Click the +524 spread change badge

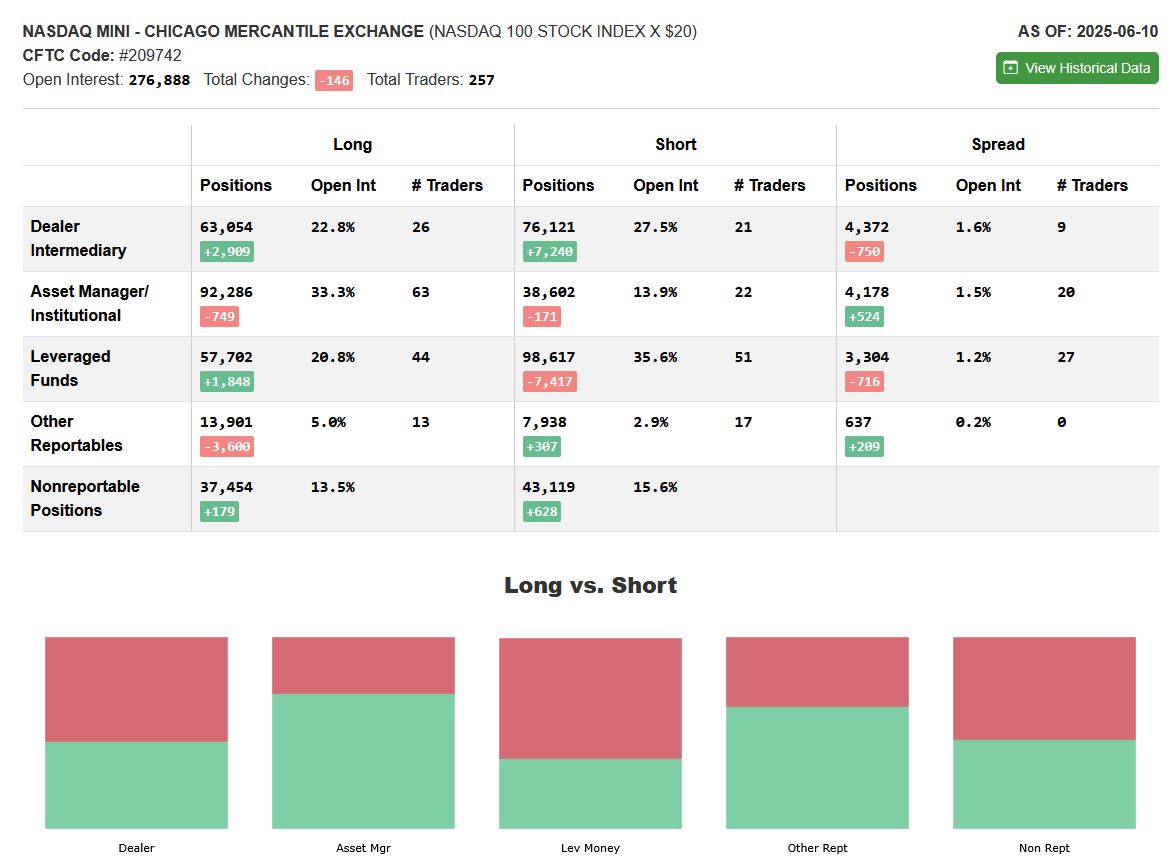864,316
